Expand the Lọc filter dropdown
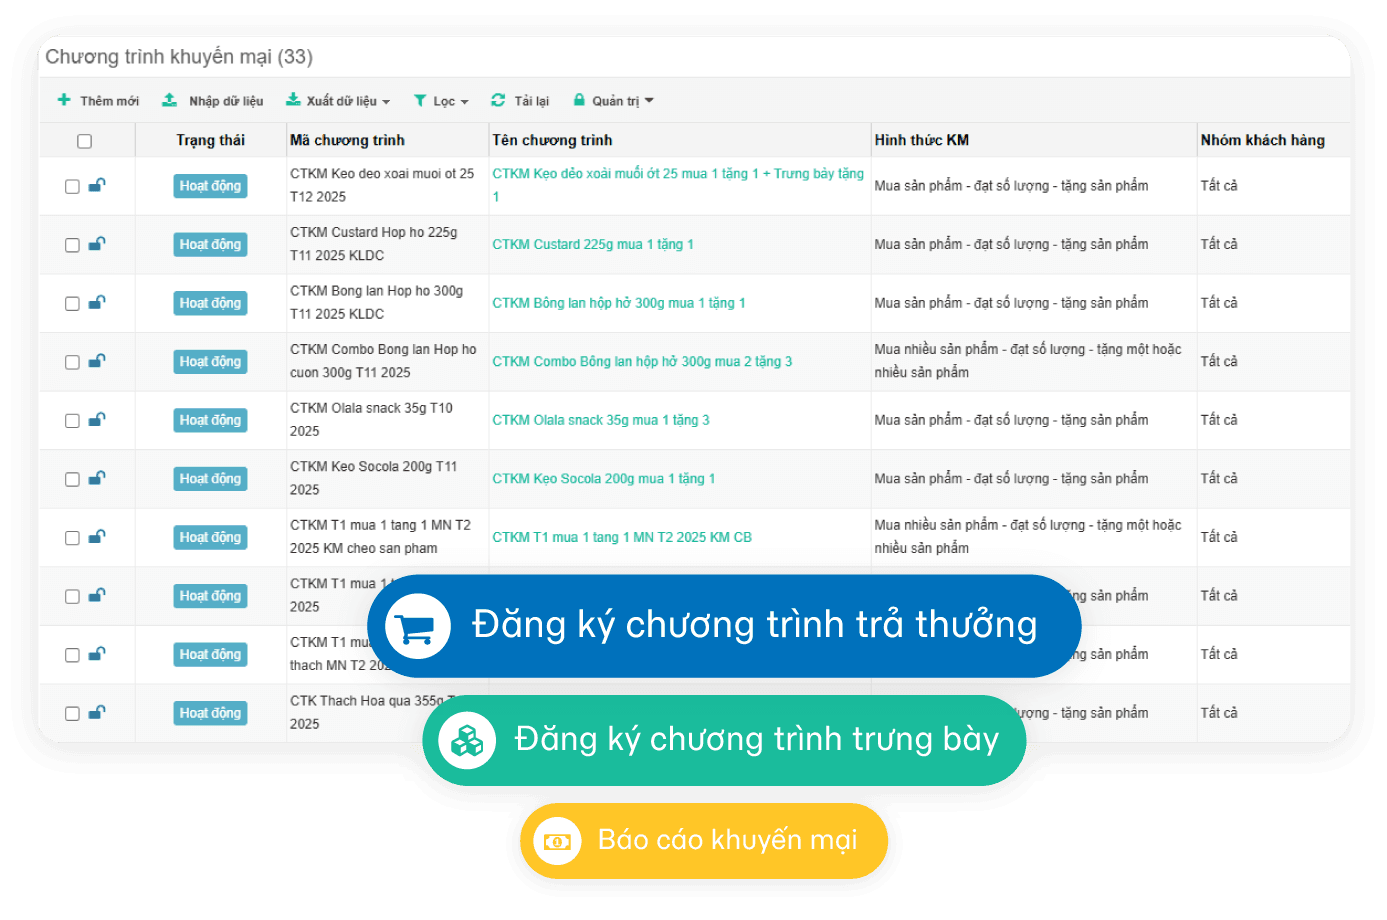The image size is (1387, 920). [442, 101]
